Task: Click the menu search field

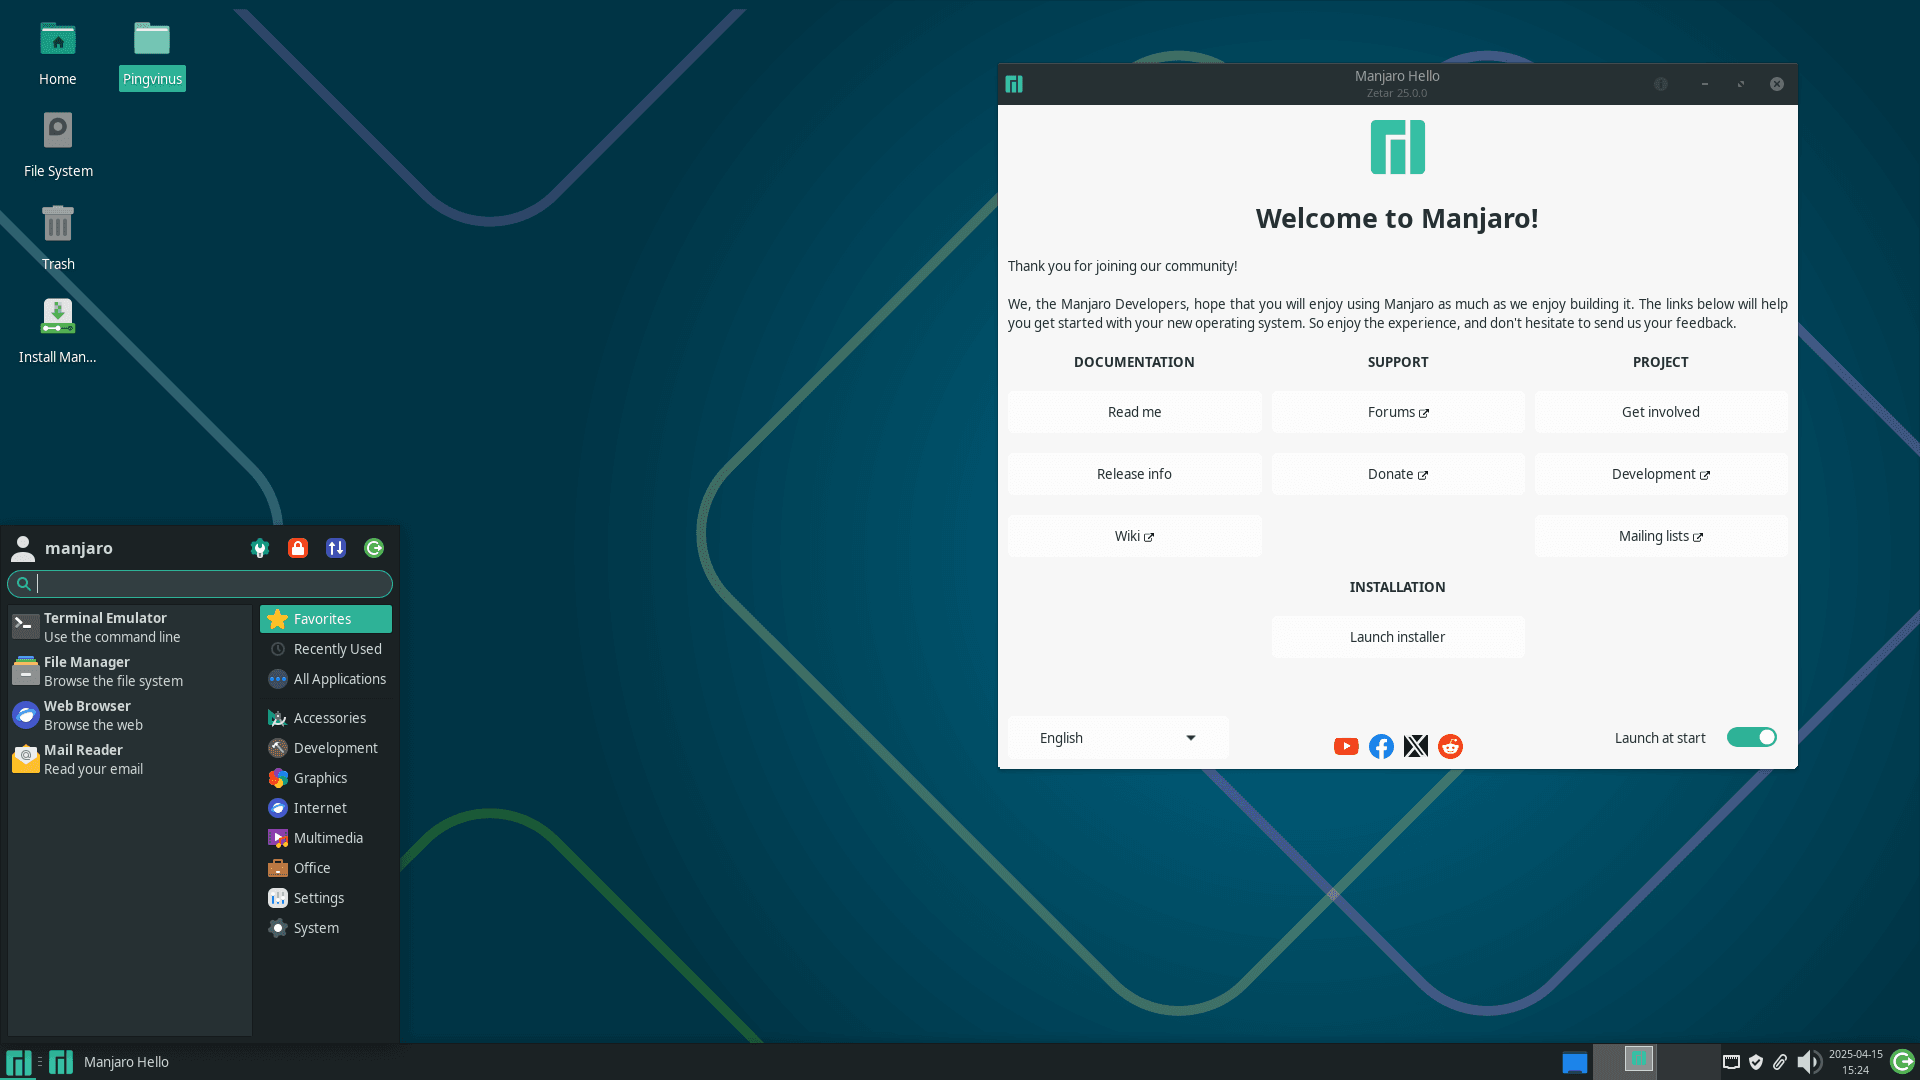Action: 200,584
